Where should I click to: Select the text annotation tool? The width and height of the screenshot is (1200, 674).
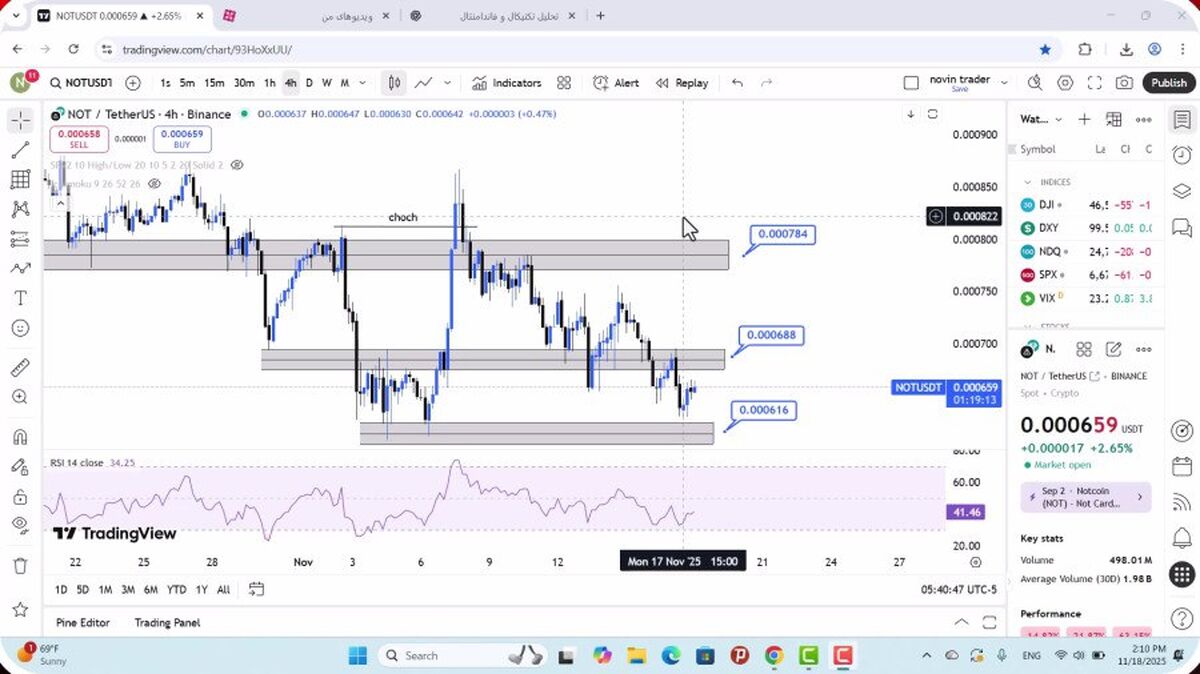(20, 298)
